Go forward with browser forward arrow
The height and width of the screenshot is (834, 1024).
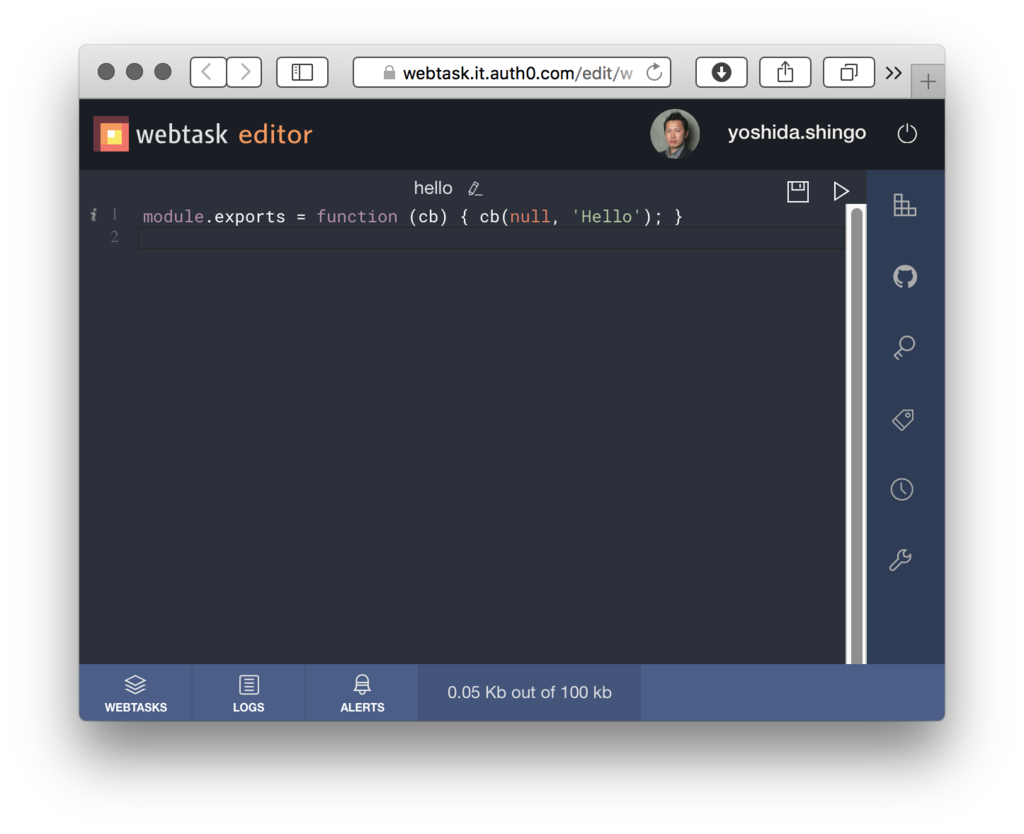pyautogui.click(x=244, y=72)
